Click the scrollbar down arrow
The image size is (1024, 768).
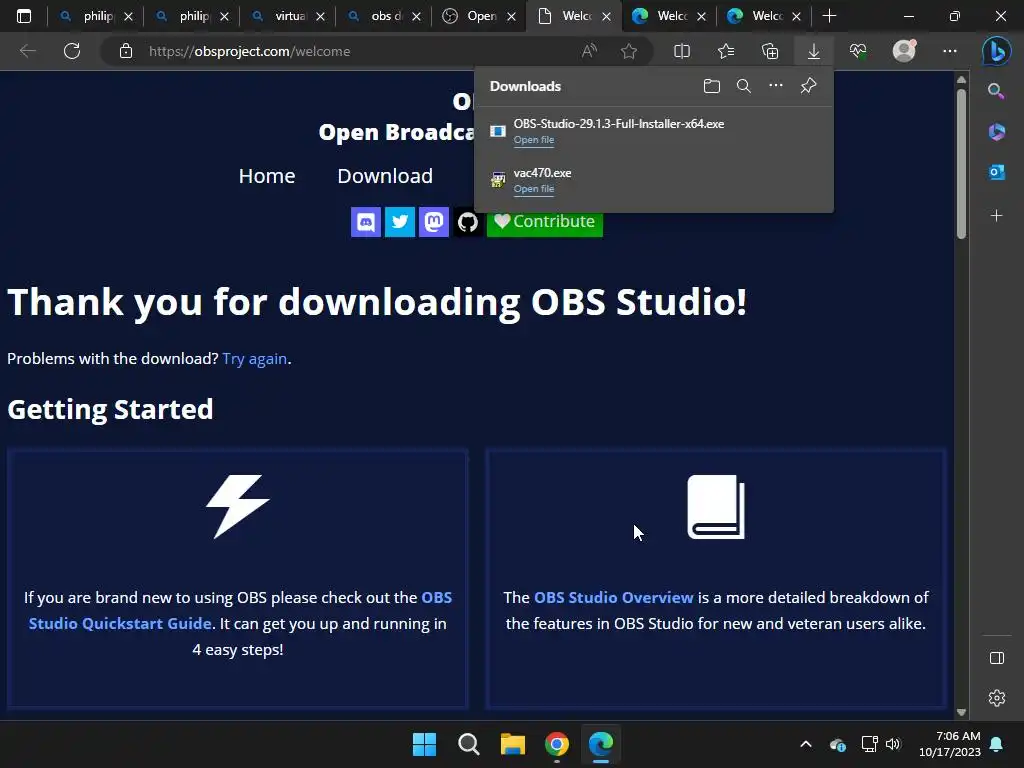coord(961,712)
